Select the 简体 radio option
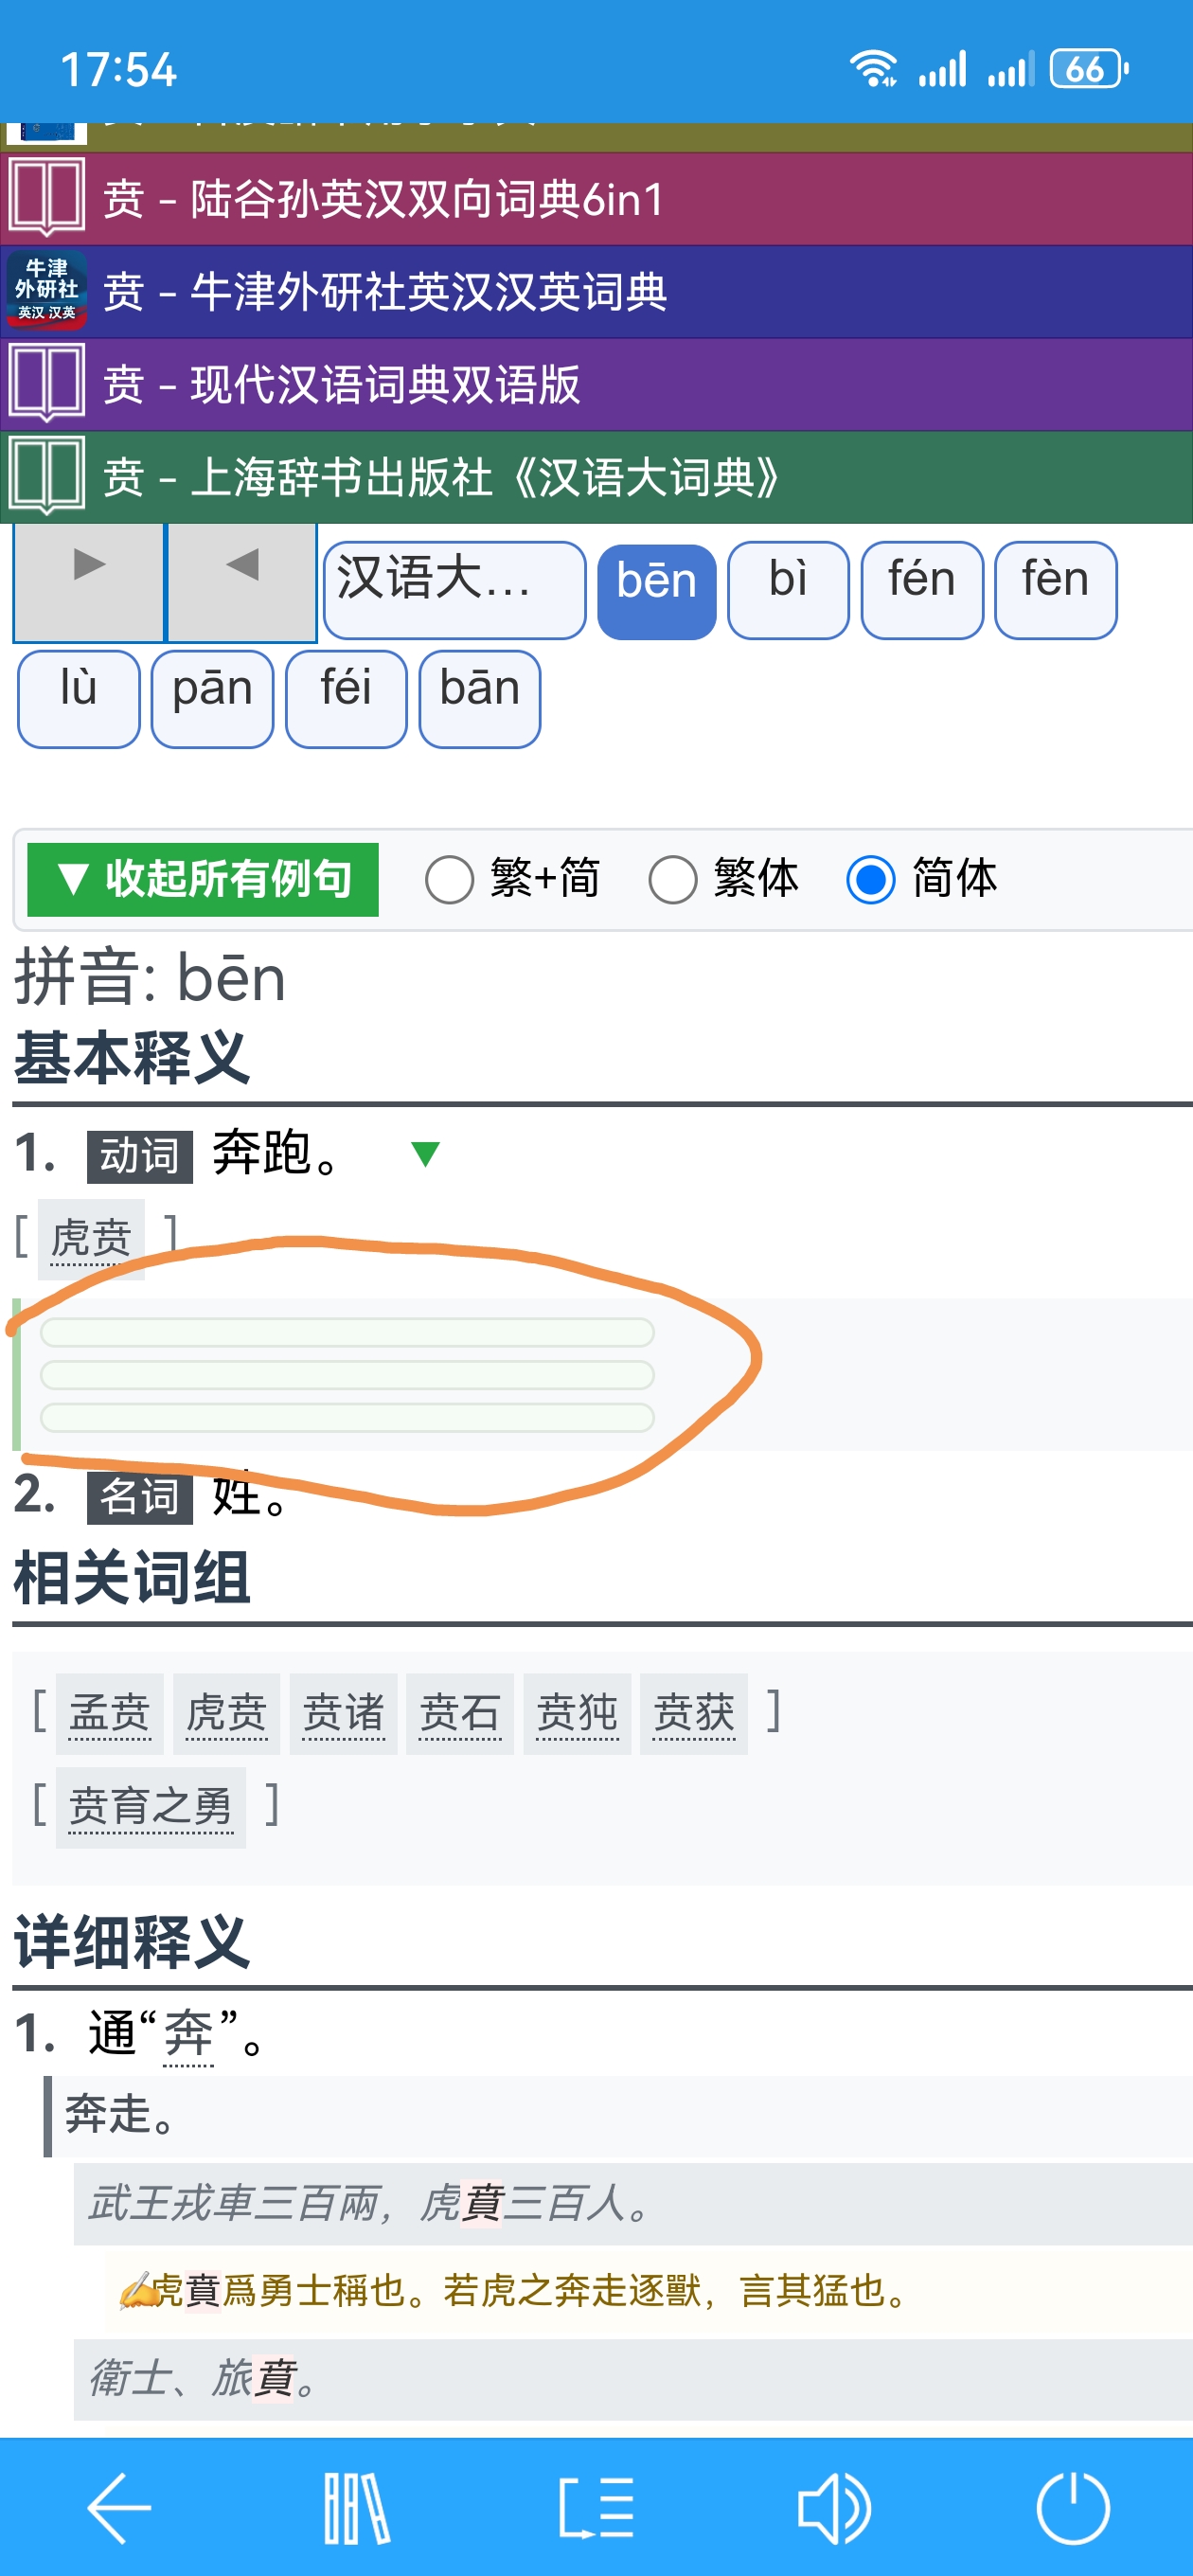1193x2576 pixels. (870, 880)
